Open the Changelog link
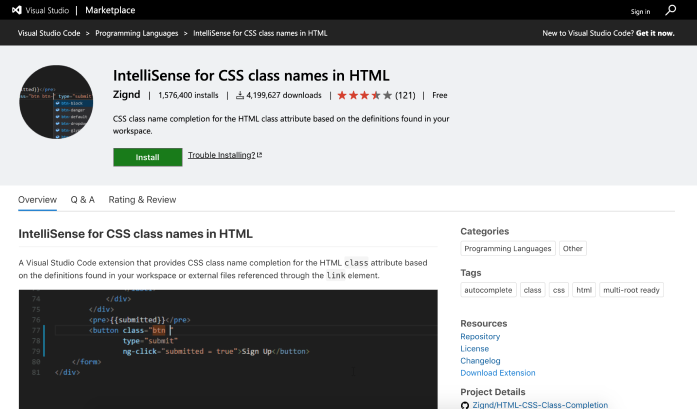This screenshot has height=409, width=697. (x=480, y=361)
